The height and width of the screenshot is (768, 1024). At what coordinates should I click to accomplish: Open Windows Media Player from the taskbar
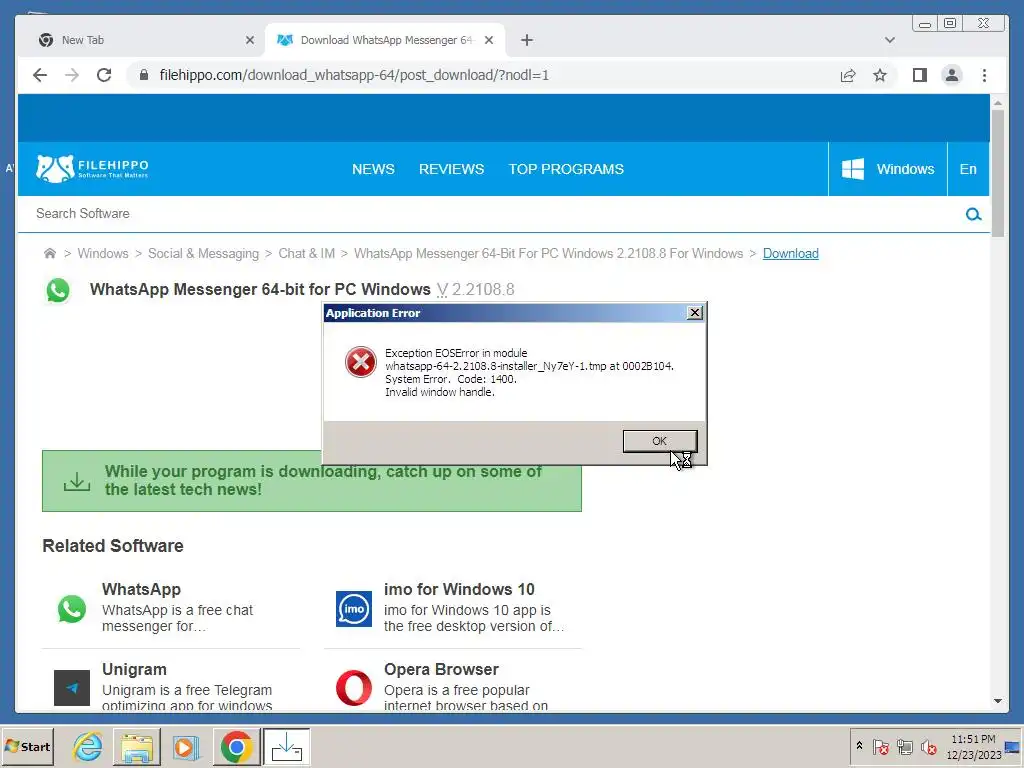pyautogui.click(x=185, y=746)
